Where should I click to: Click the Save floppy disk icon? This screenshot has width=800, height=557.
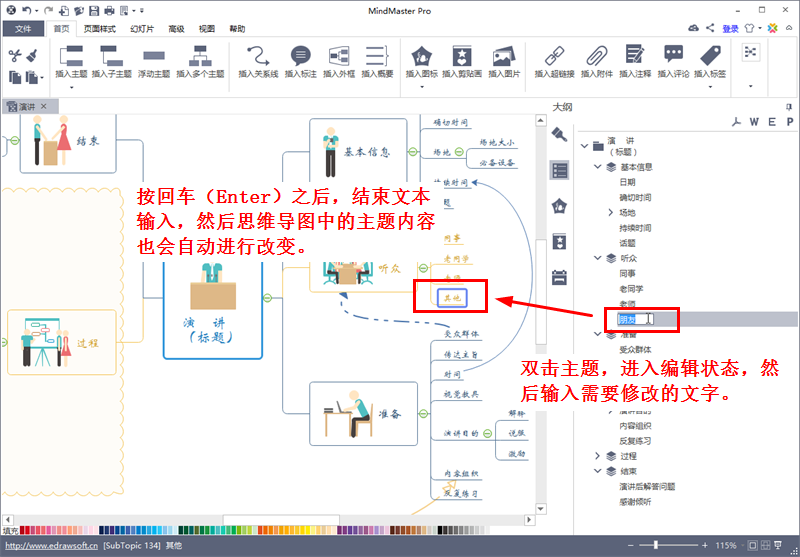point(94,10)
